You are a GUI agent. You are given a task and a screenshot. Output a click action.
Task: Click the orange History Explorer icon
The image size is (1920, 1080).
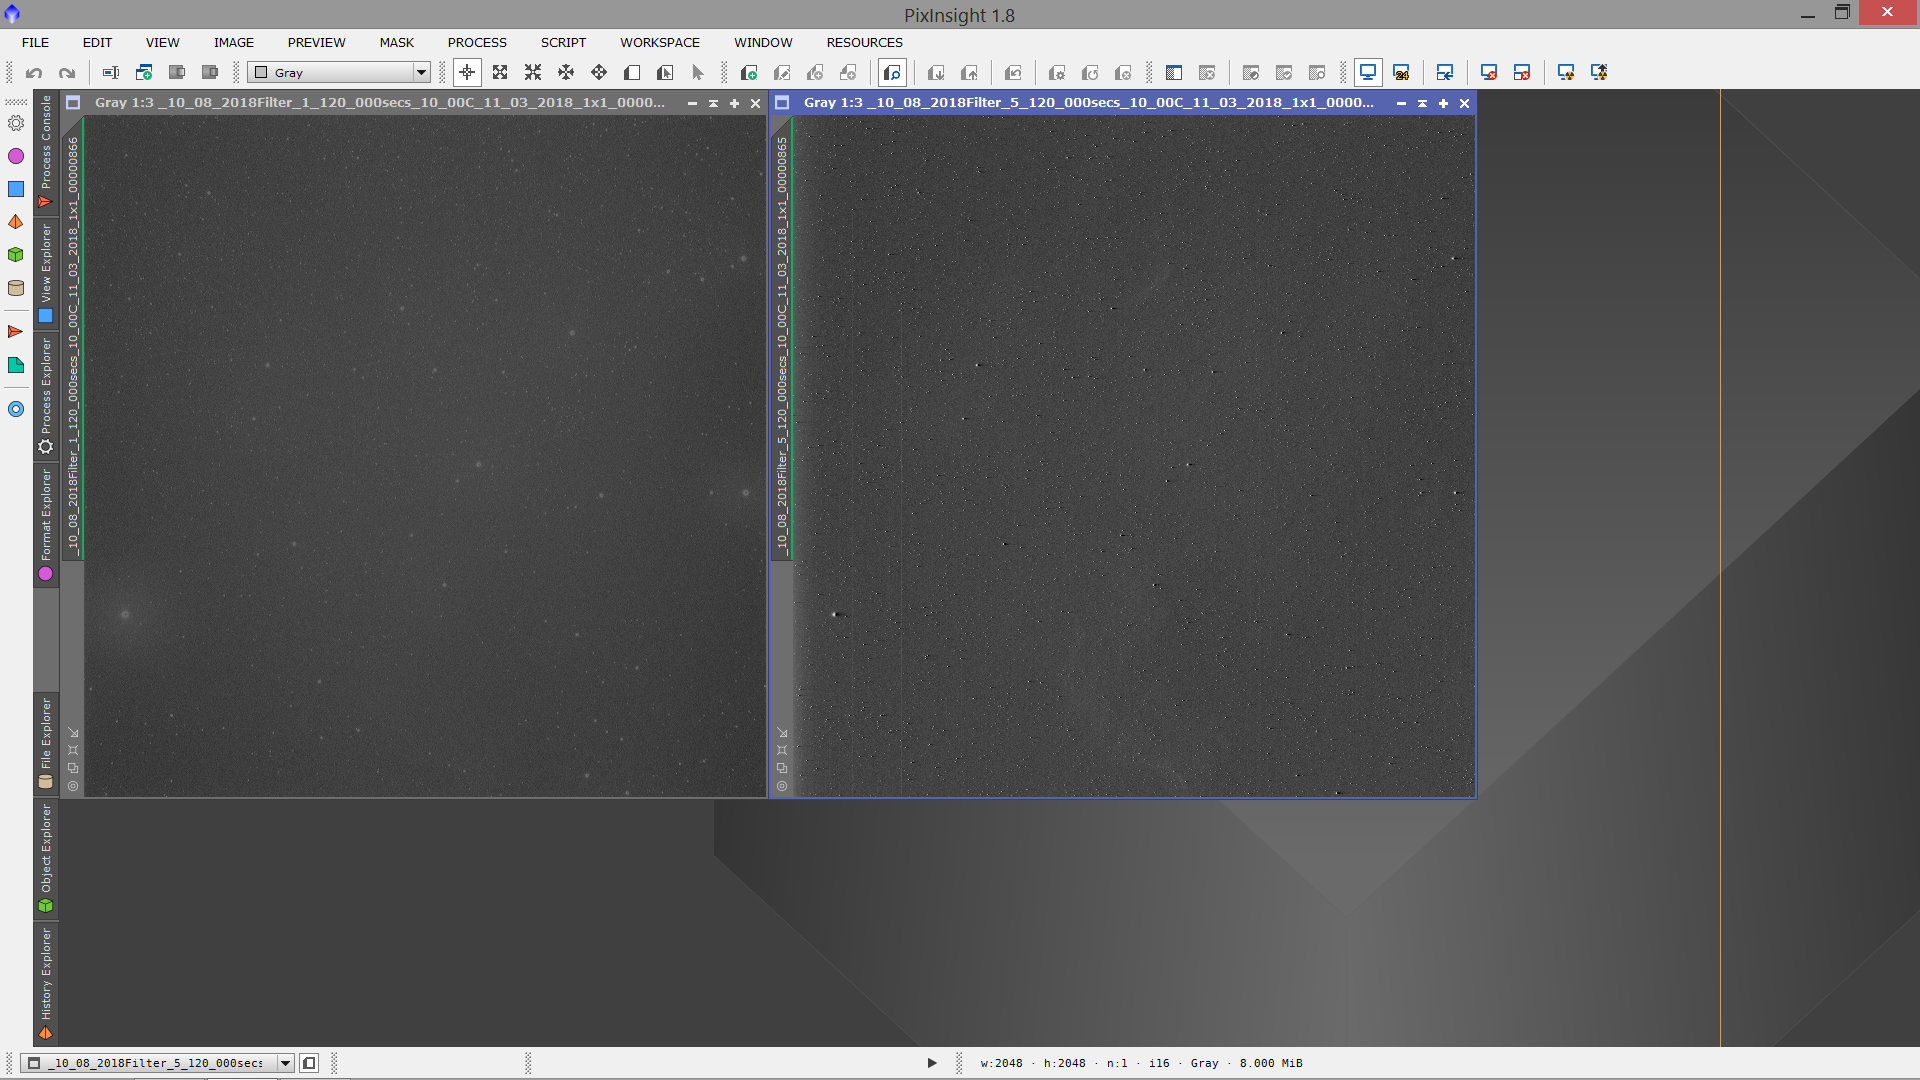(x=16, y=222)
